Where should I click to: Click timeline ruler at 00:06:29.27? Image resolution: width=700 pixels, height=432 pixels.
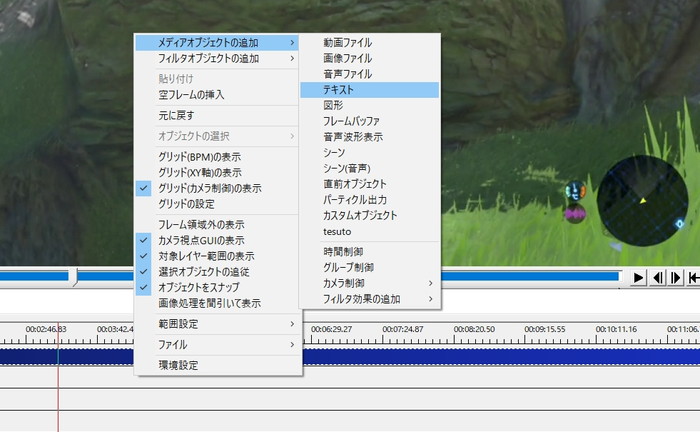click(331, 329)
